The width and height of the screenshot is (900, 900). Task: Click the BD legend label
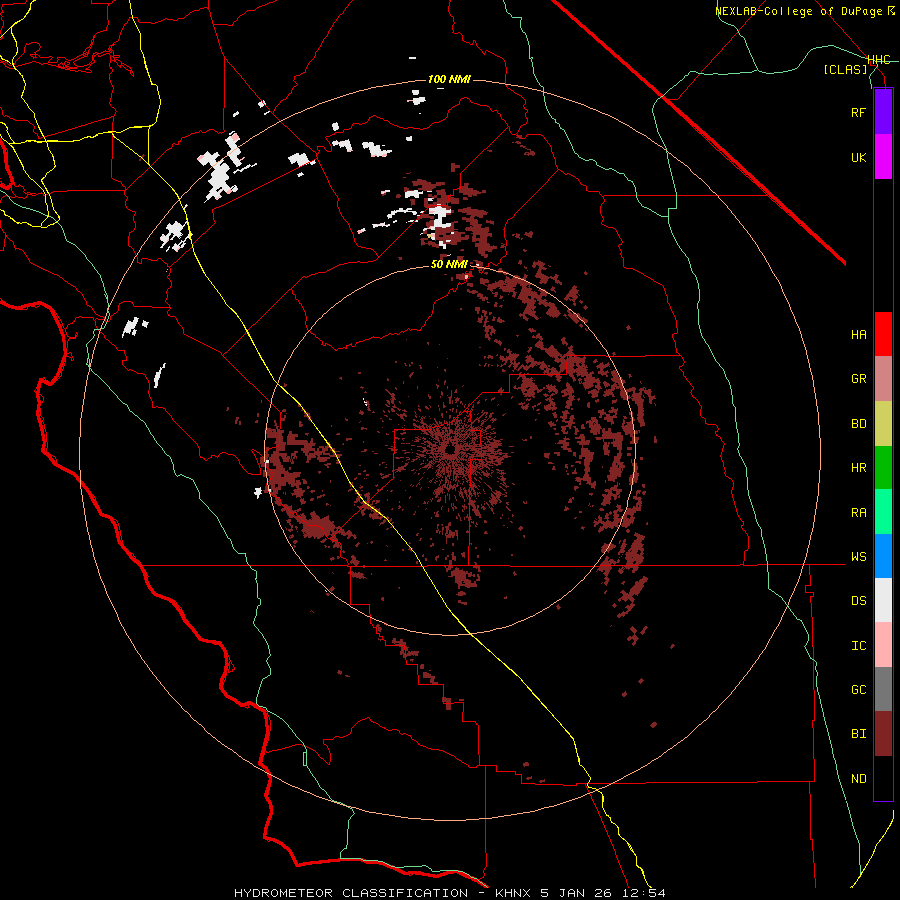(x=858, y=424)
